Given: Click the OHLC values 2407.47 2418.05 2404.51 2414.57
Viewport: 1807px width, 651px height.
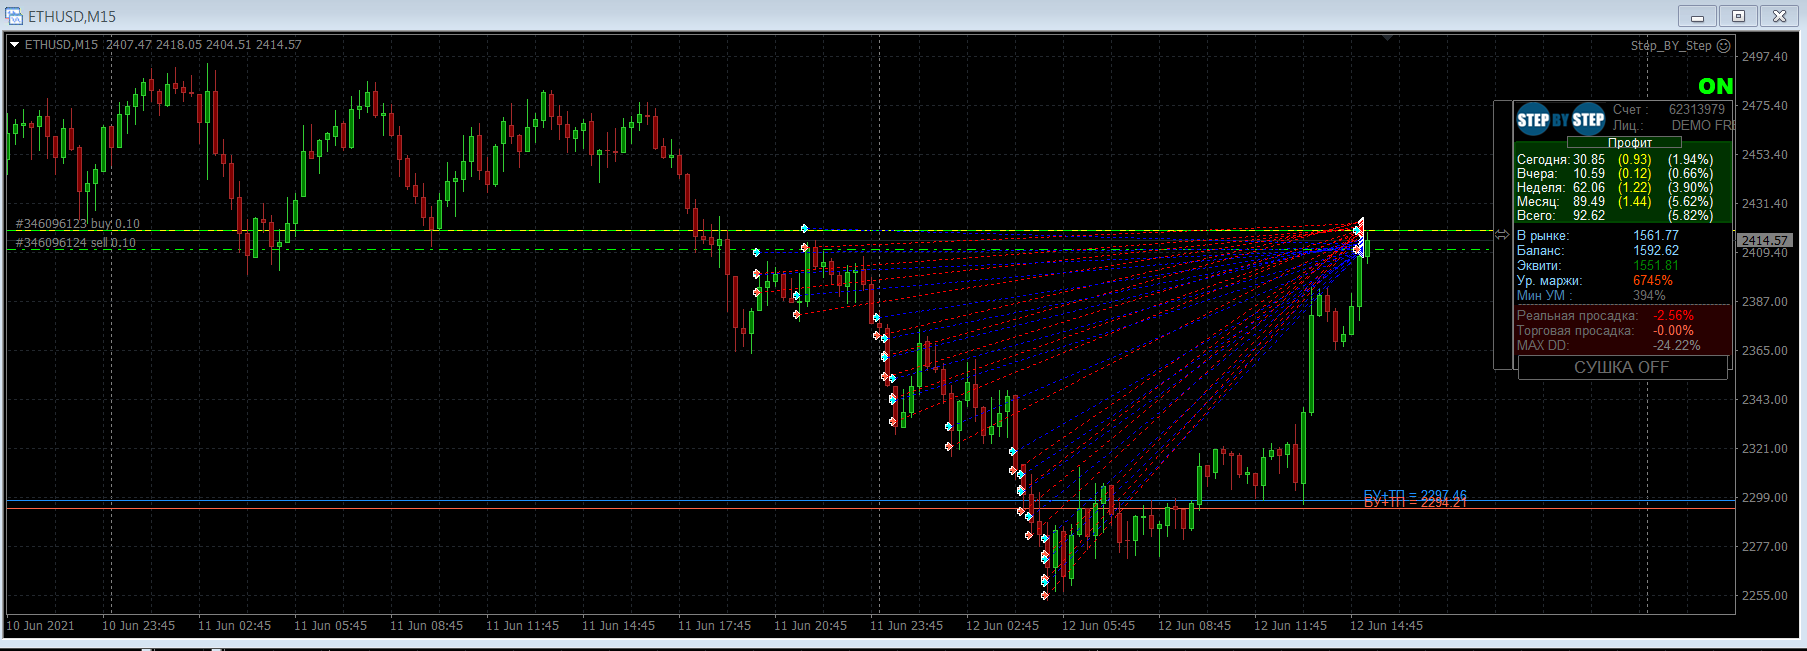Looking at the screenshot, I should click(x=204, y=45).
